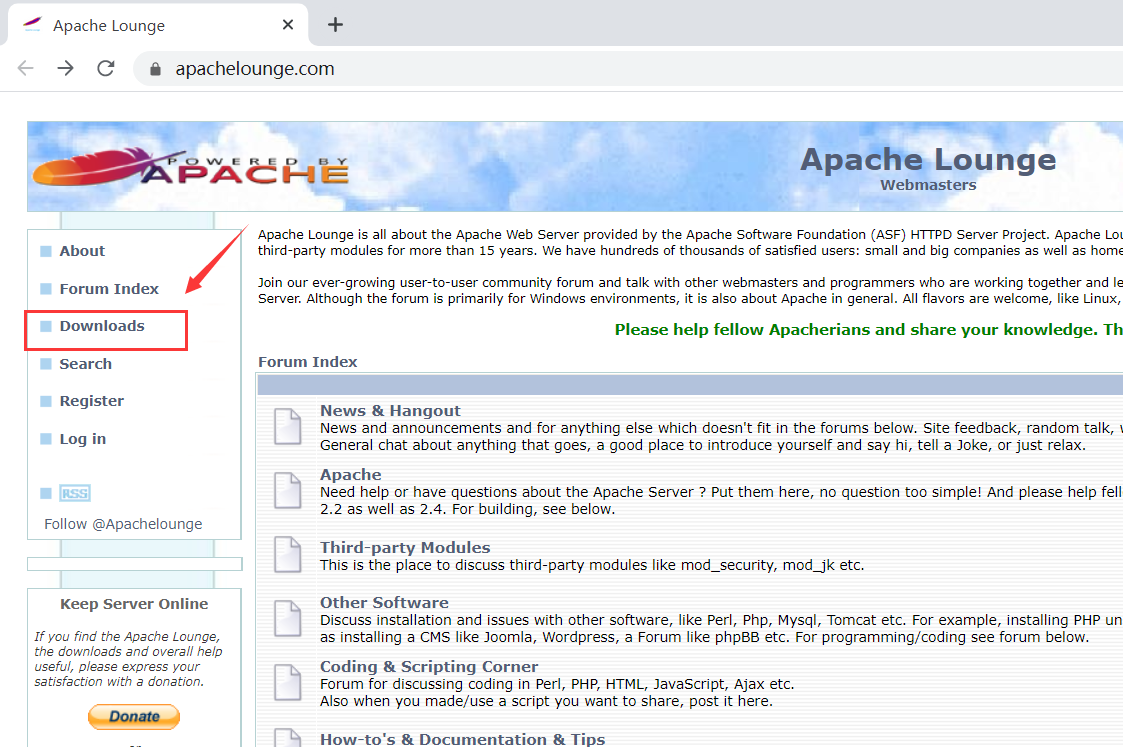Open the Downloads page
Image resolution: width=1123 pixels, height=747 pixels.
tap(101, 325)
